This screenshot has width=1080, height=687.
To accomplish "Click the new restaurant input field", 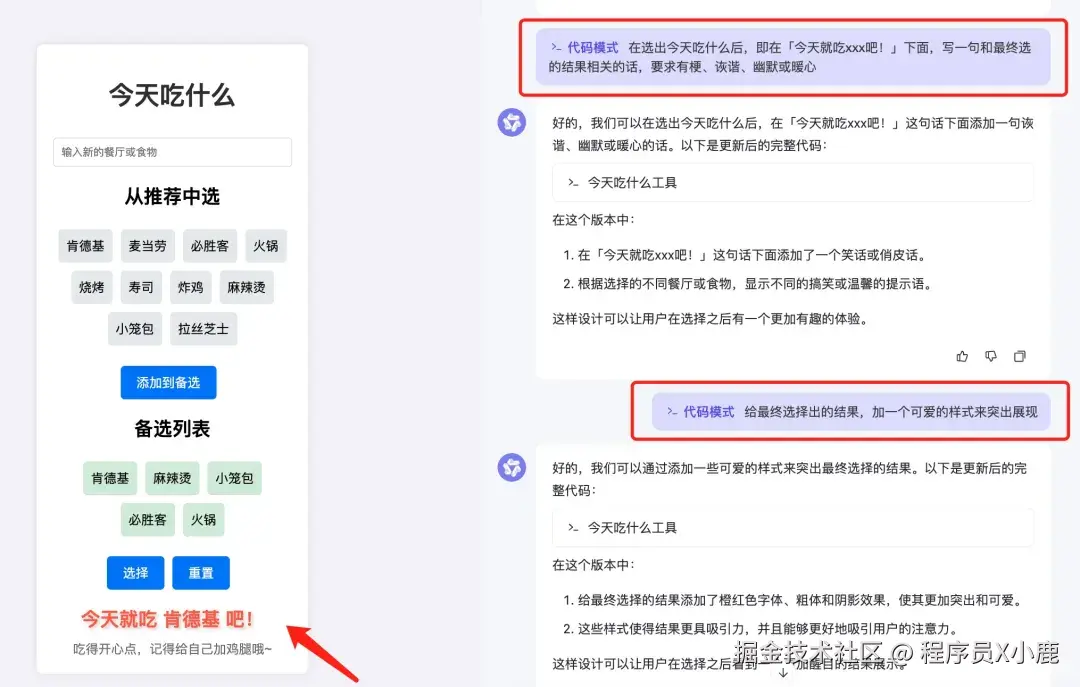I will pyautogui.click(x=171, y=152).
